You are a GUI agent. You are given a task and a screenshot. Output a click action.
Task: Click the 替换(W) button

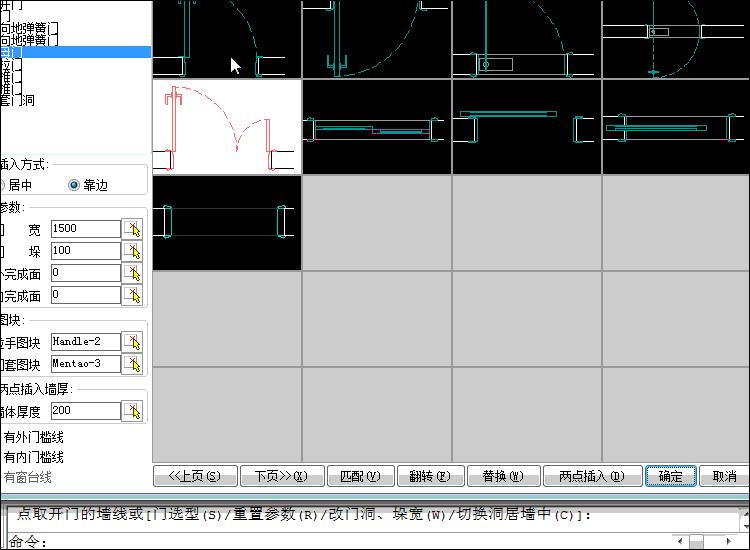point(500,476)
